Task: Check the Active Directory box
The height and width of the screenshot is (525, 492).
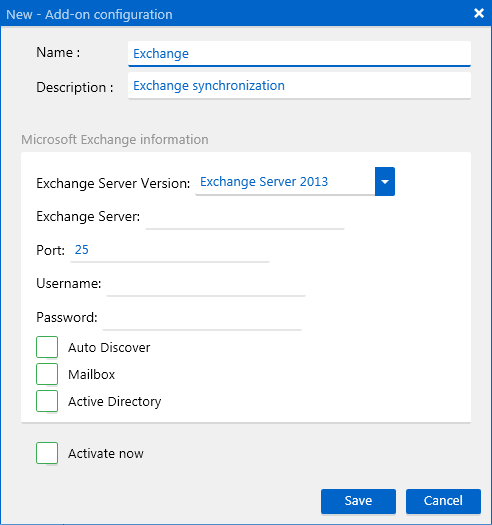Action: pyautogui.click(x=47, y=401)
